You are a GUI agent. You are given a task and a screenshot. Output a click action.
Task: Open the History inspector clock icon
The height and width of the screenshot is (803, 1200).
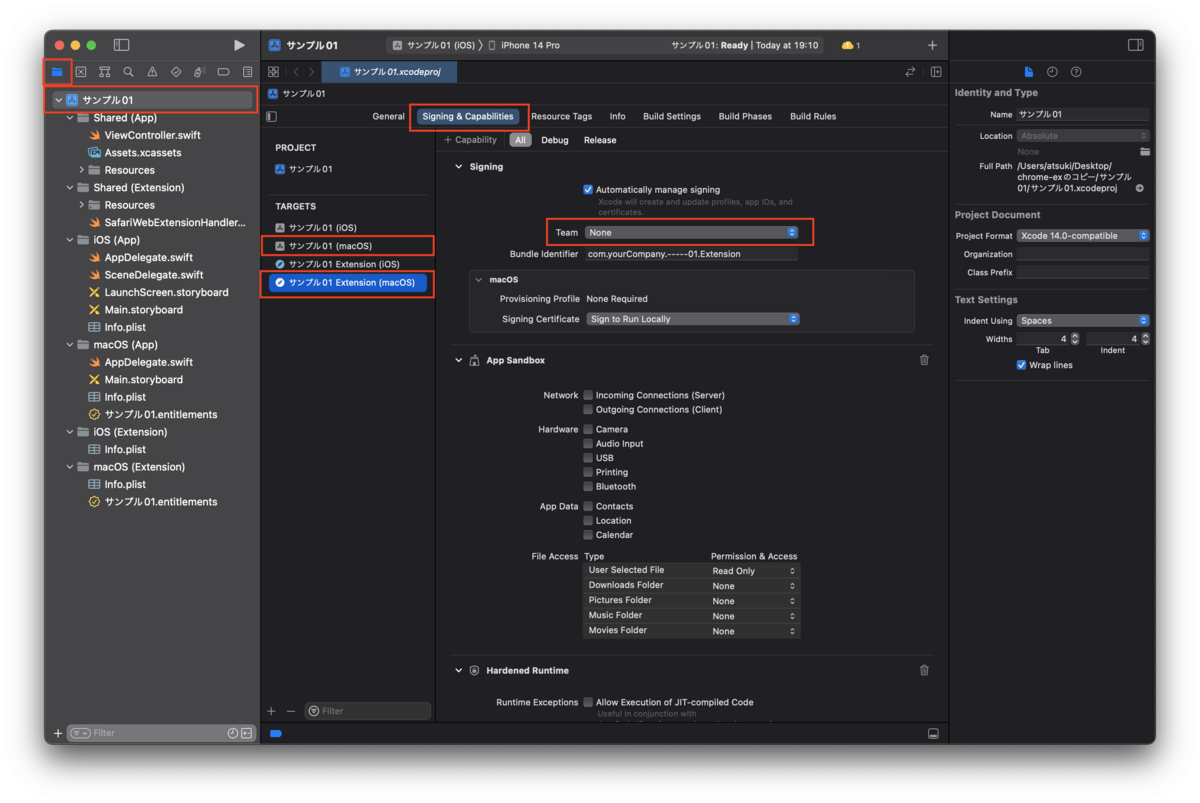click(x=1052, y=72)
